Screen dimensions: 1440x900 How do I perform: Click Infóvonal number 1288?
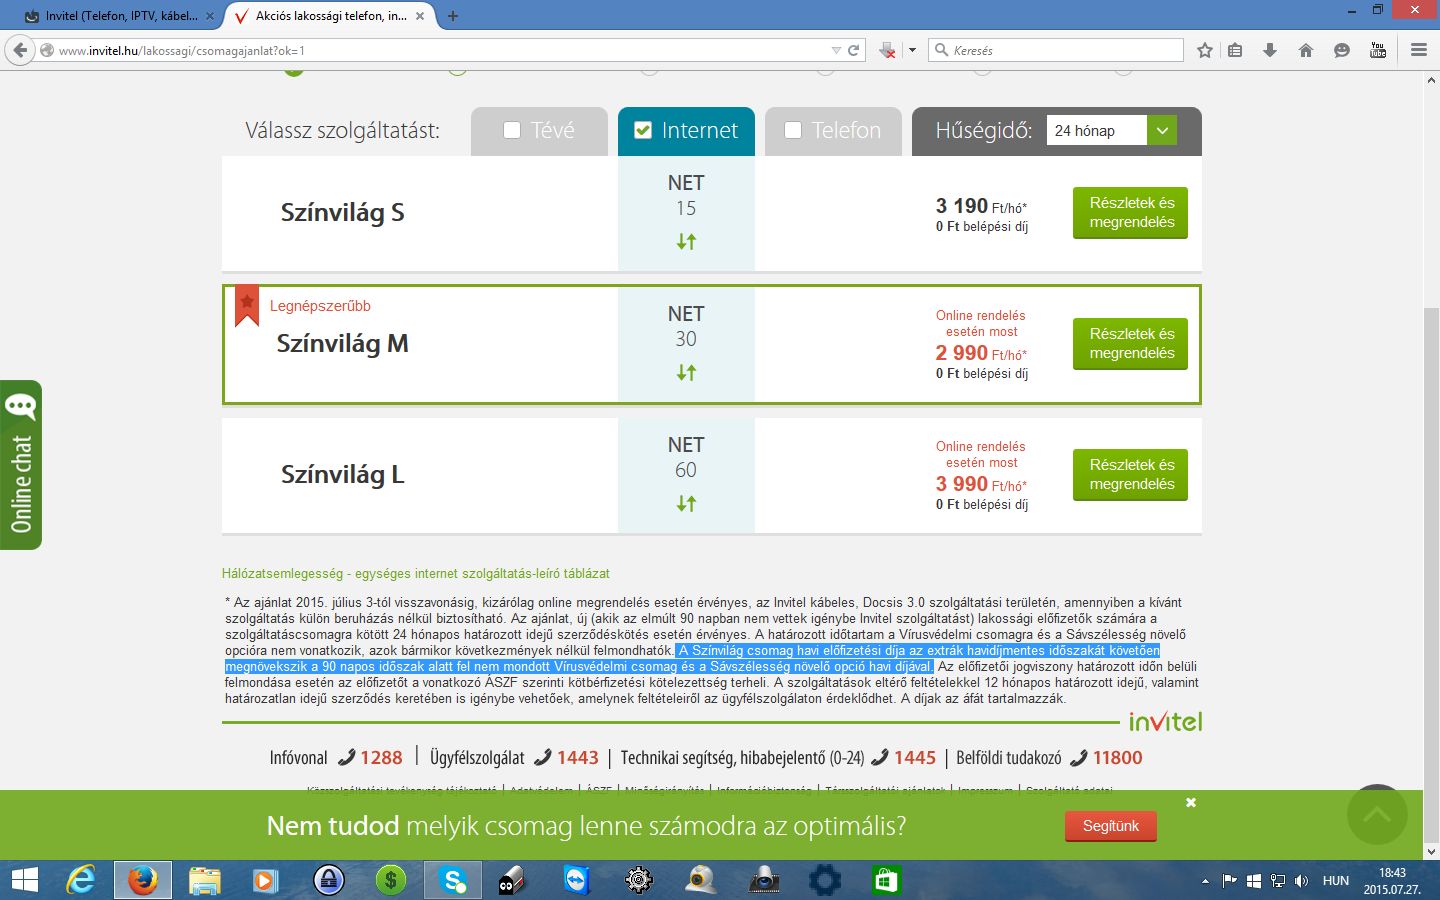click(381, 758)
